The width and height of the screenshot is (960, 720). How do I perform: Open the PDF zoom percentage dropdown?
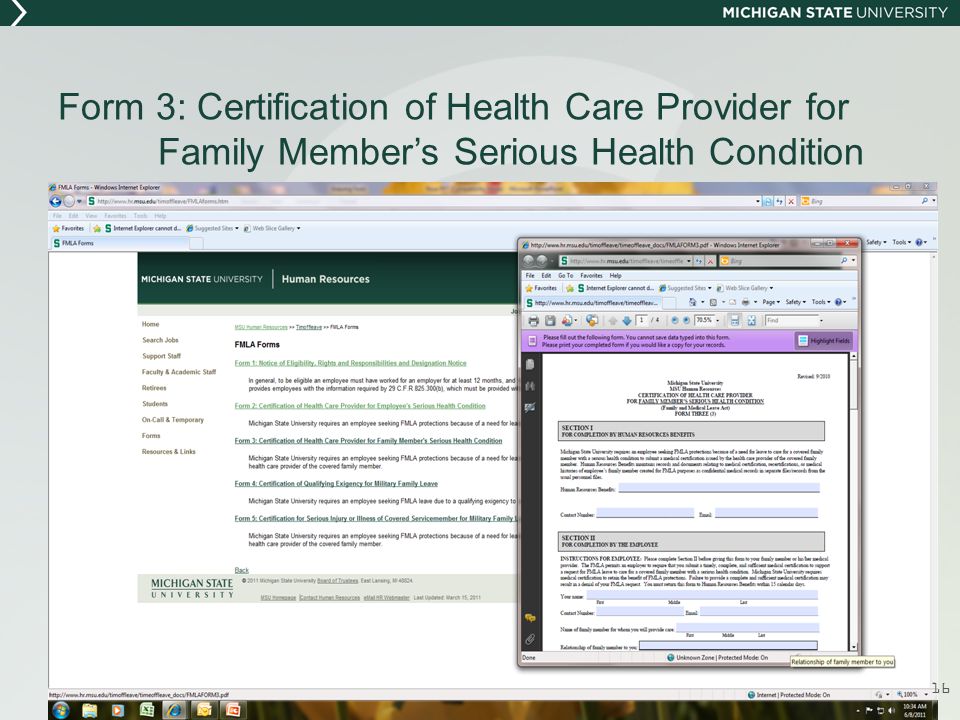[718, 320]
